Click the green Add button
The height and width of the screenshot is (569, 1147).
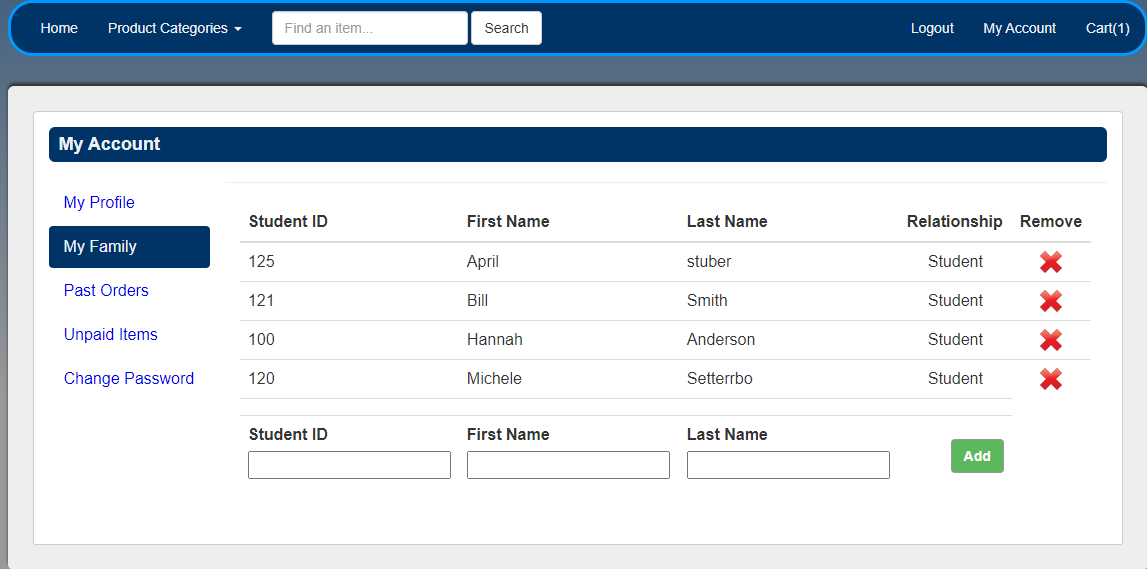(x=977, y=456)
